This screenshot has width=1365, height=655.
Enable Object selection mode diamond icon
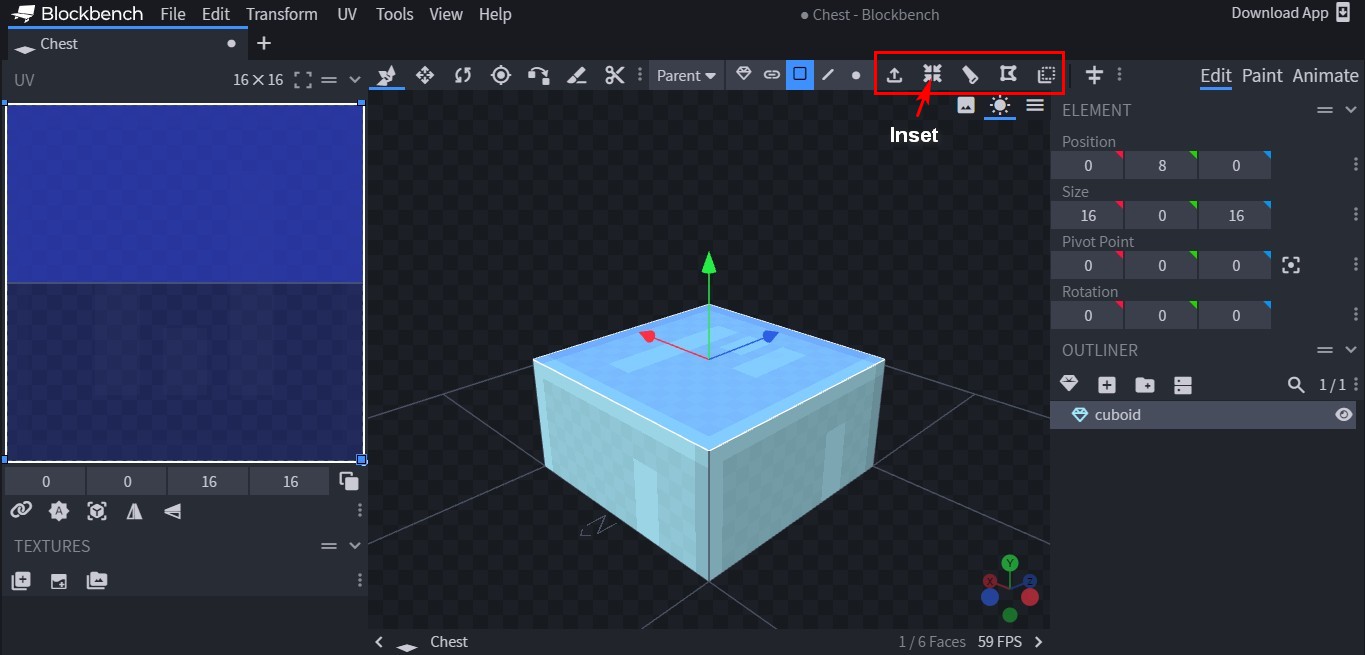coord(743,74)
